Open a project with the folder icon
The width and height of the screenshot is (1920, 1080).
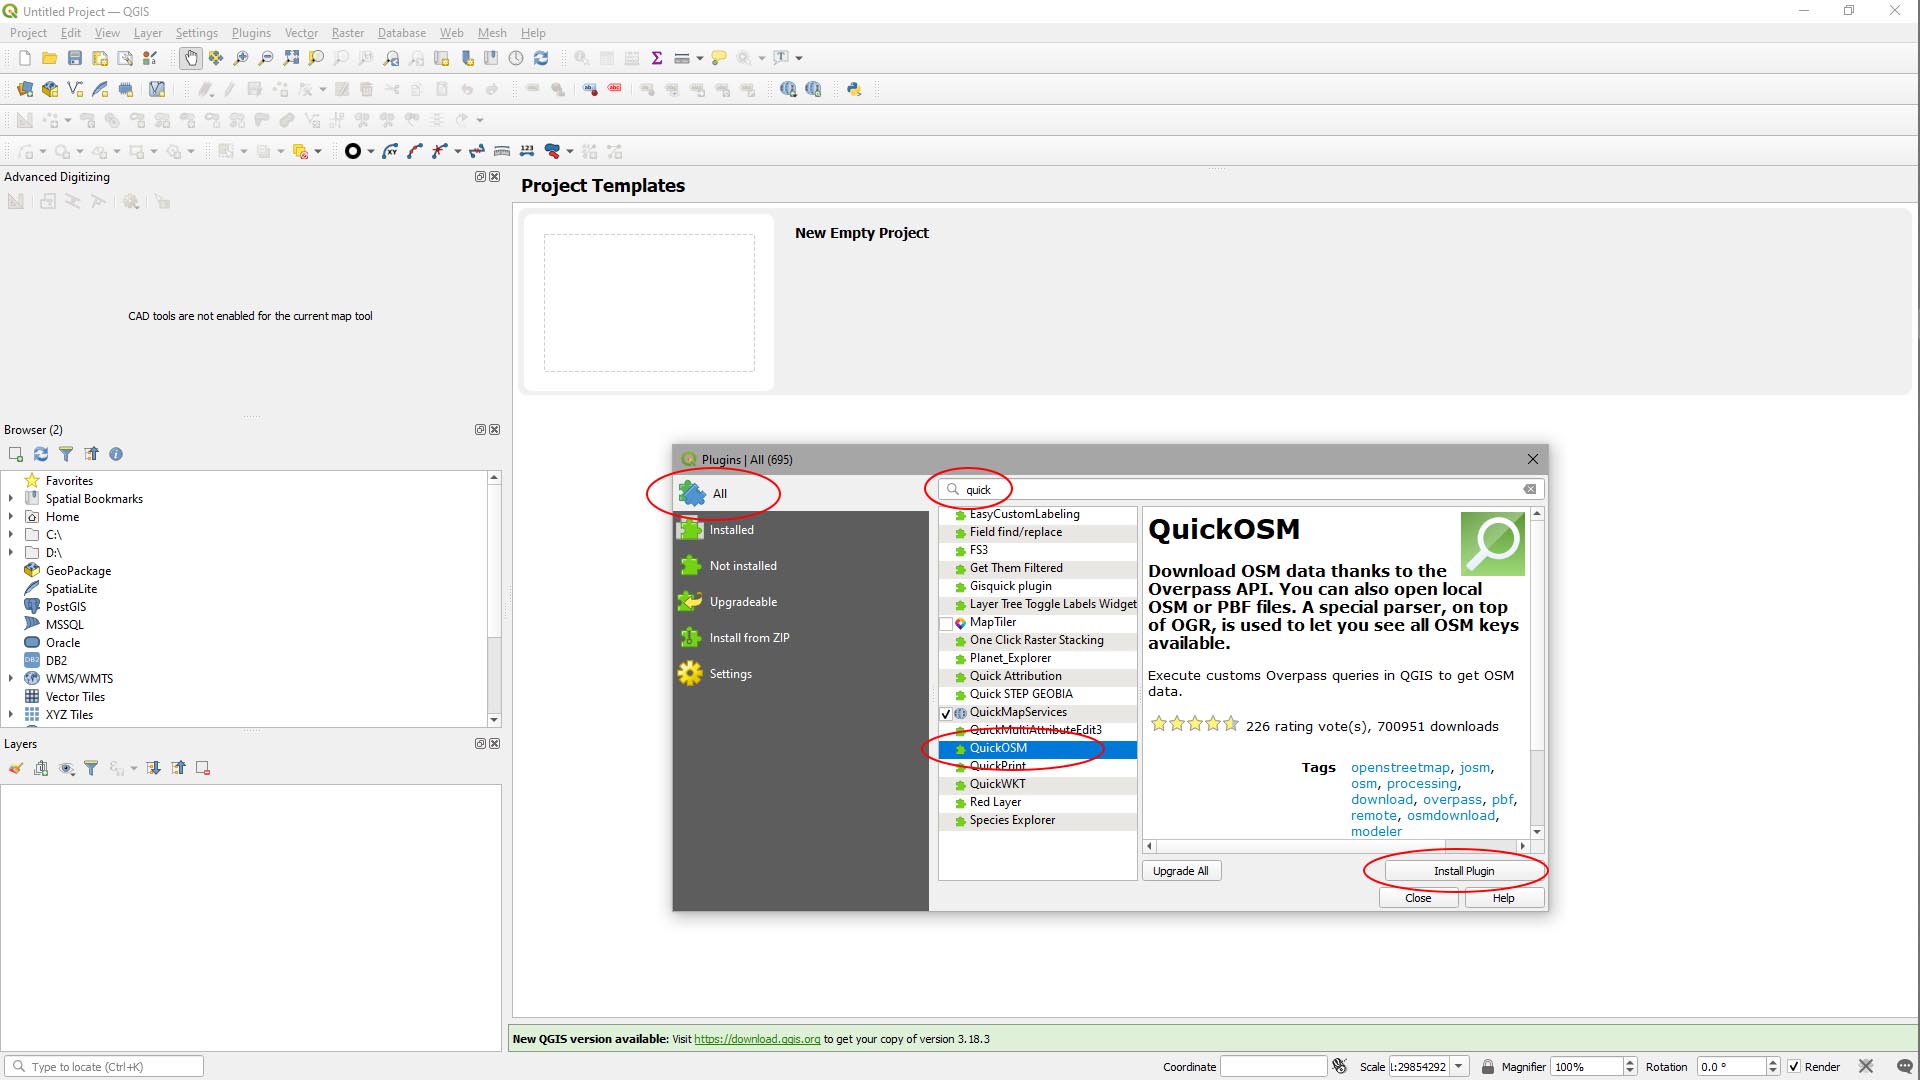(49, 58)
